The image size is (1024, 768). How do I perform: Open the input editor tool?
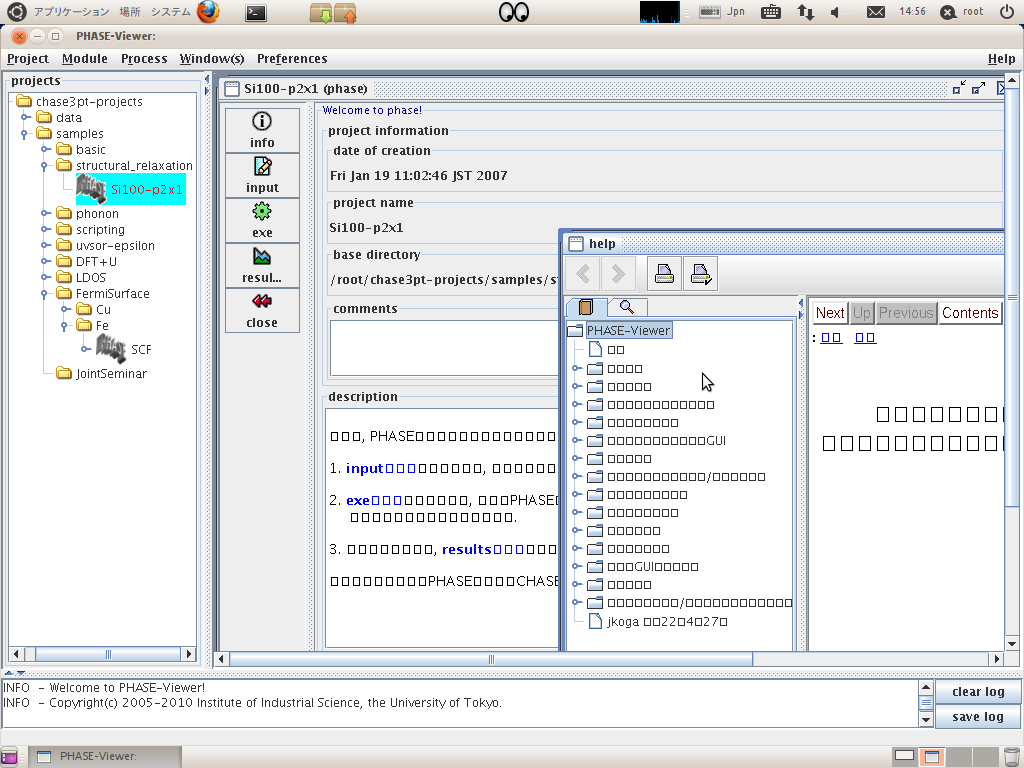[x=262, y=176]
